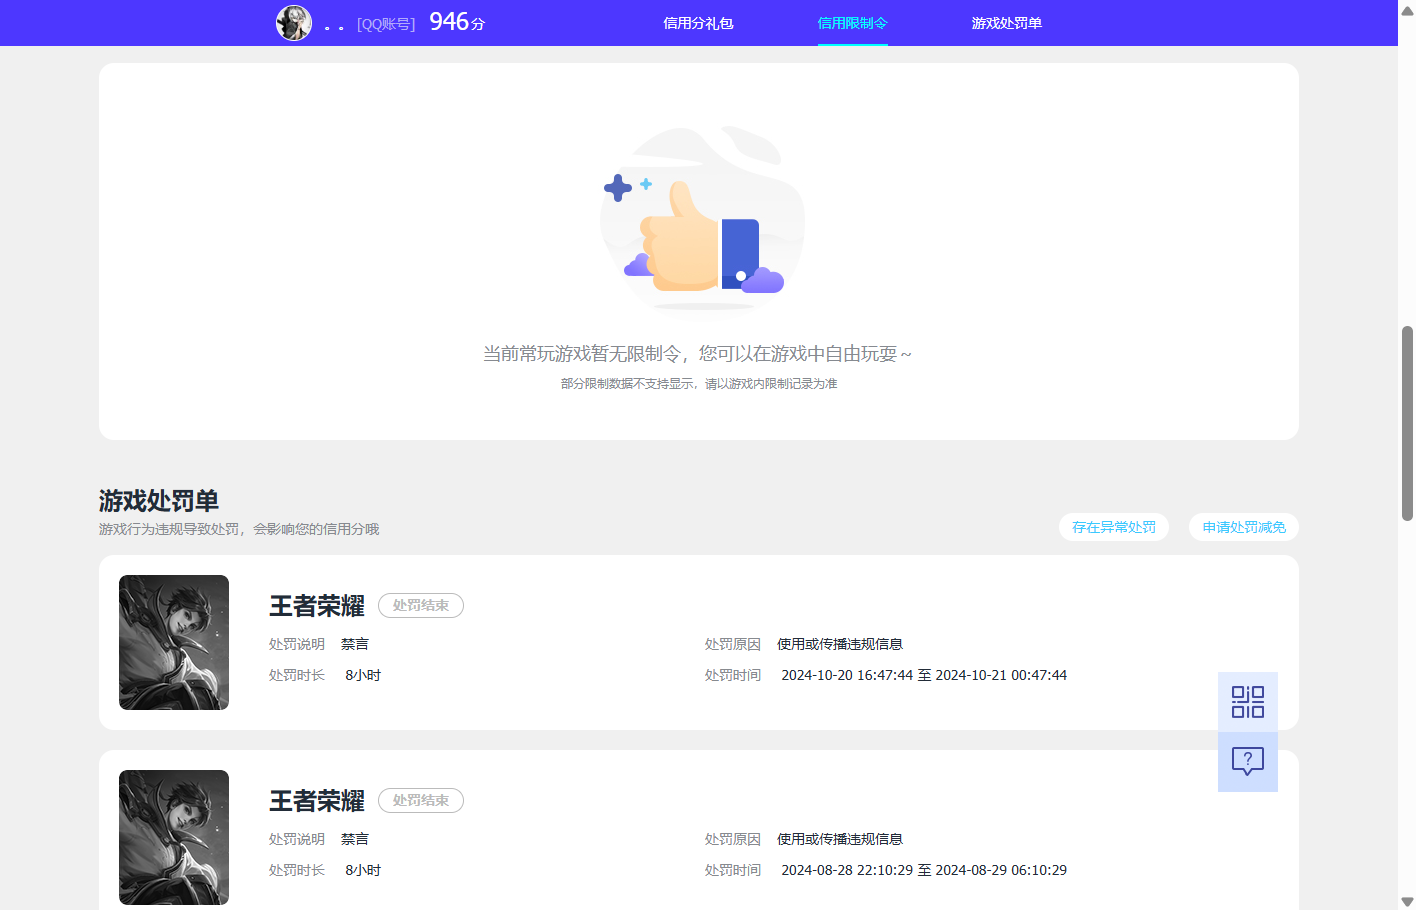Viewport: 1416px width, 910px height.
Task: Switch to the 游戏处罚单 tab
Action: 1006,22
